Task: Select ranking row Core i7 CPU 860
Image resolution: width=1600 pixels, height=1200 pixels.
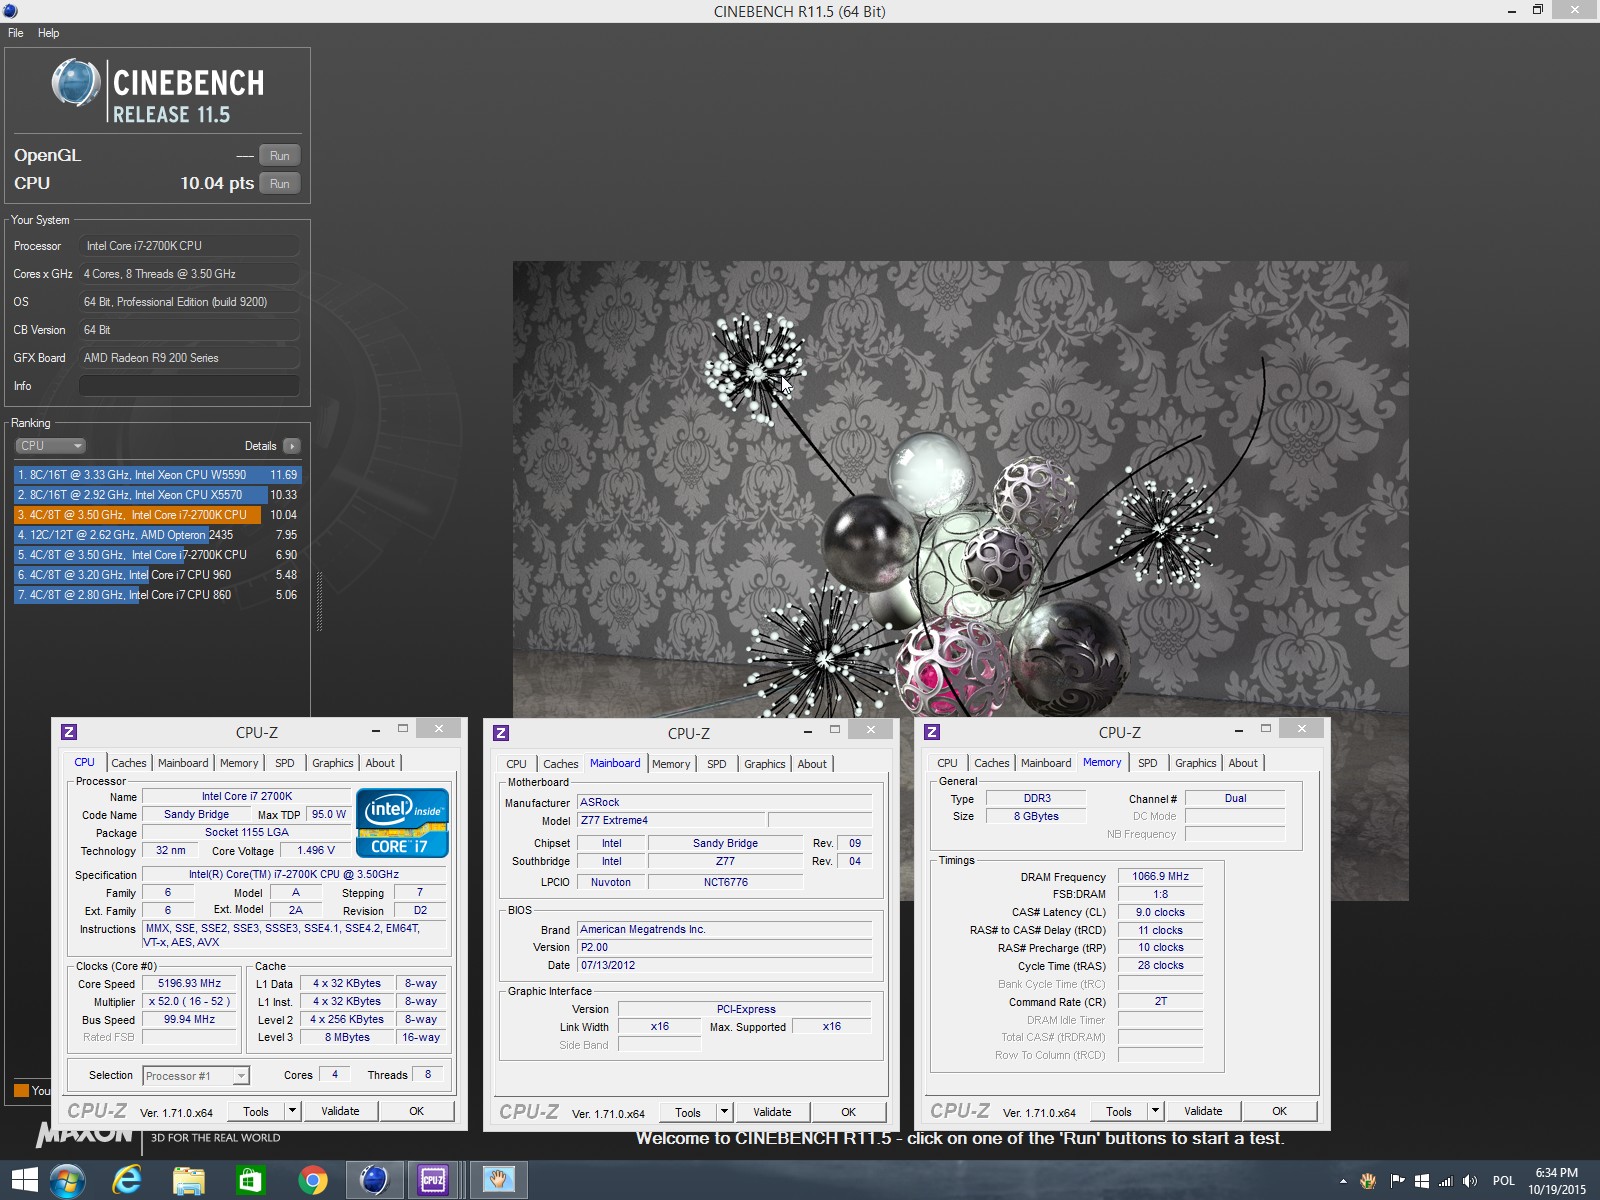Action: [157, 595]
